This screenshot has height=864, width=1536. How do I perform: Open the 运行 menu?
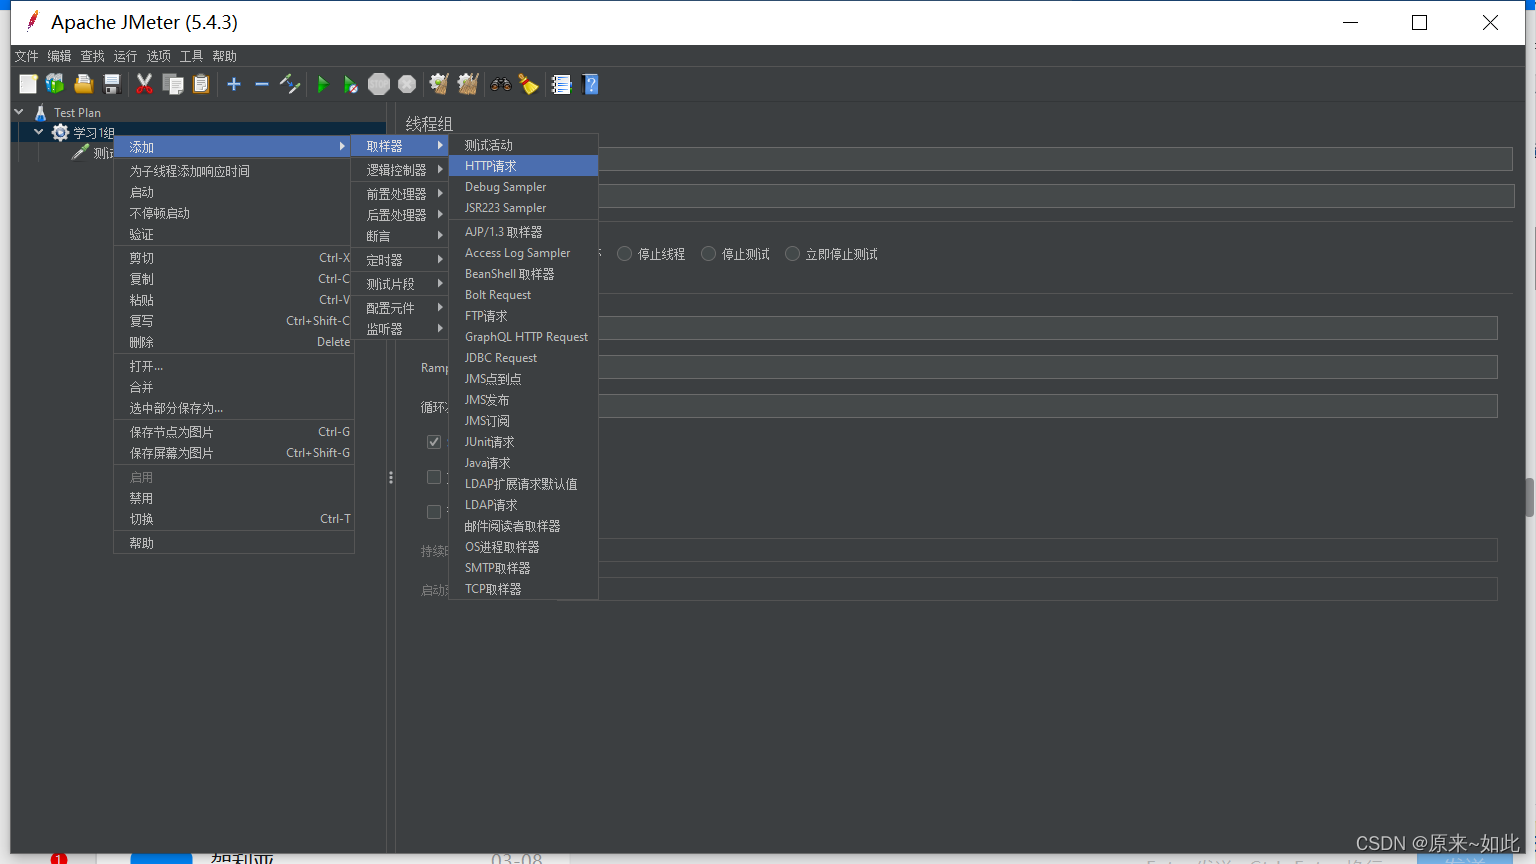[x=125, y=56]
